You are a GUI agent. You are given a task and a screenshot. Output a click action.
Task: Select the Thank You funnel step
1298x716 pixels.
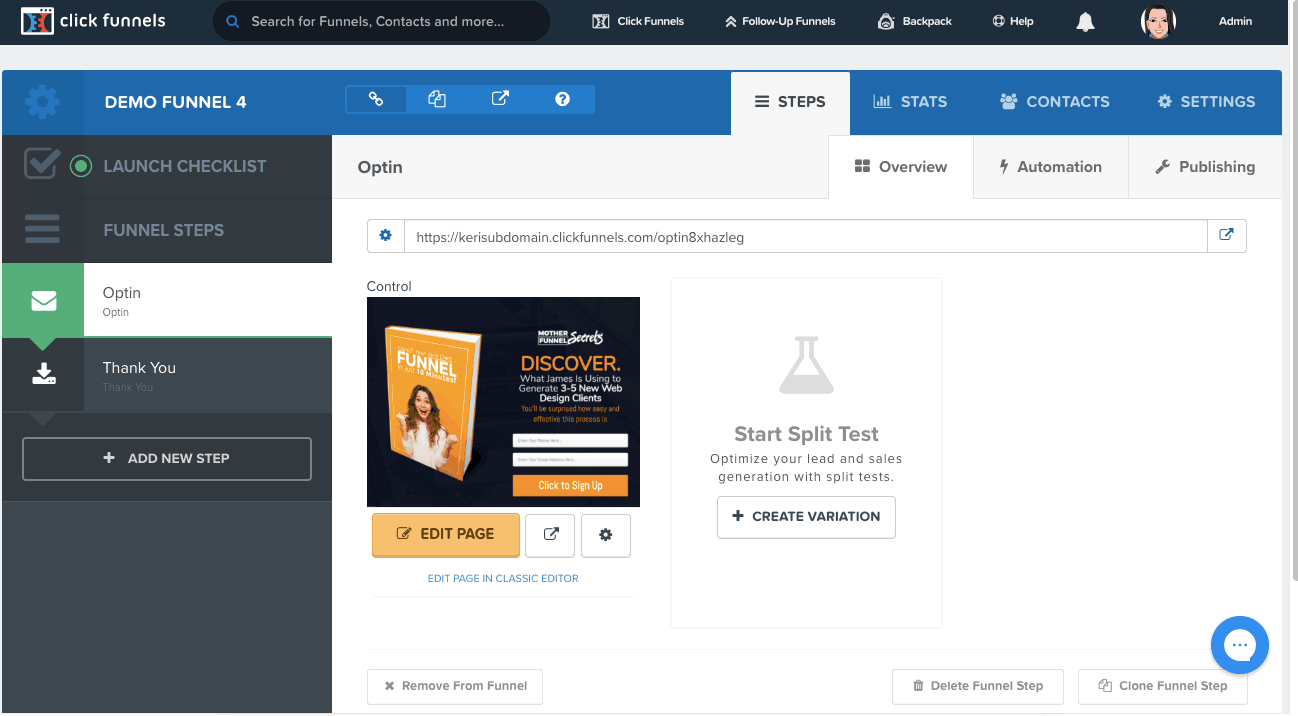point(167,375)
